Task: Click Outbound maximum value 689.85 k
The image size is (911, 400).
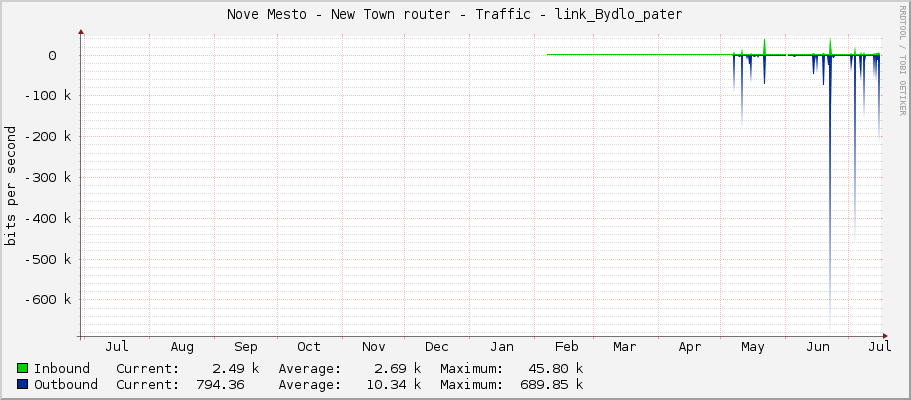Action: (x=552, y=384)
